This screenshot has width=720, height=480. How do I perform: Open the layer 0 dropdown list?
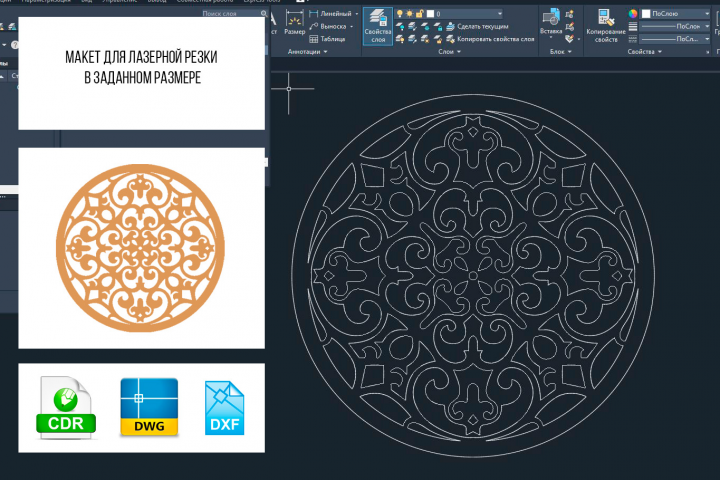coord(500,14)
